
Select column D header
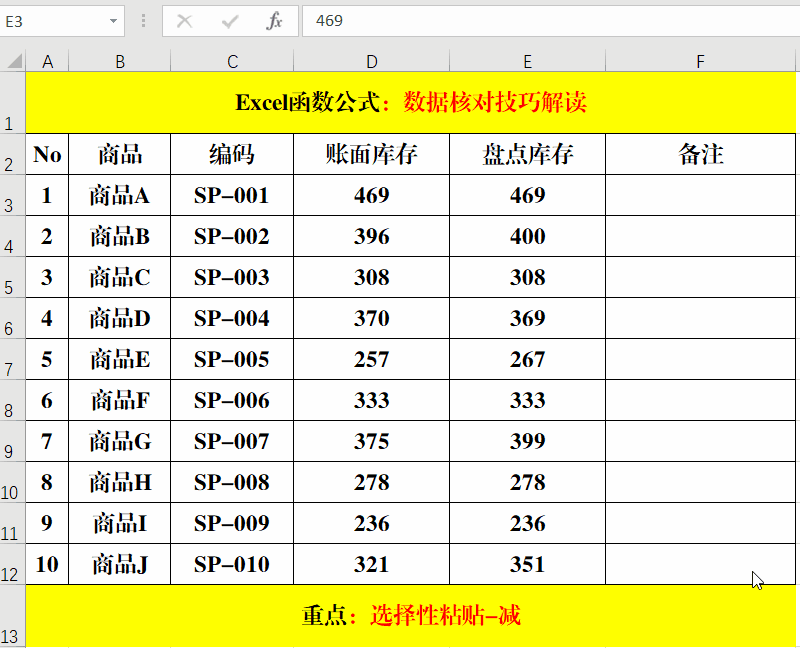pyautogui.click(x=371, y=61)
